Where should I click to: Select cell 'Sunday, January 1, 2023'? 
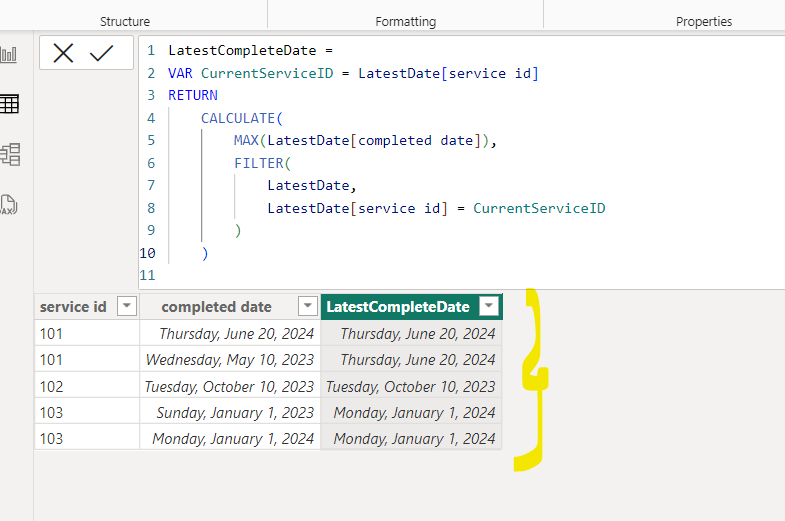230,412
